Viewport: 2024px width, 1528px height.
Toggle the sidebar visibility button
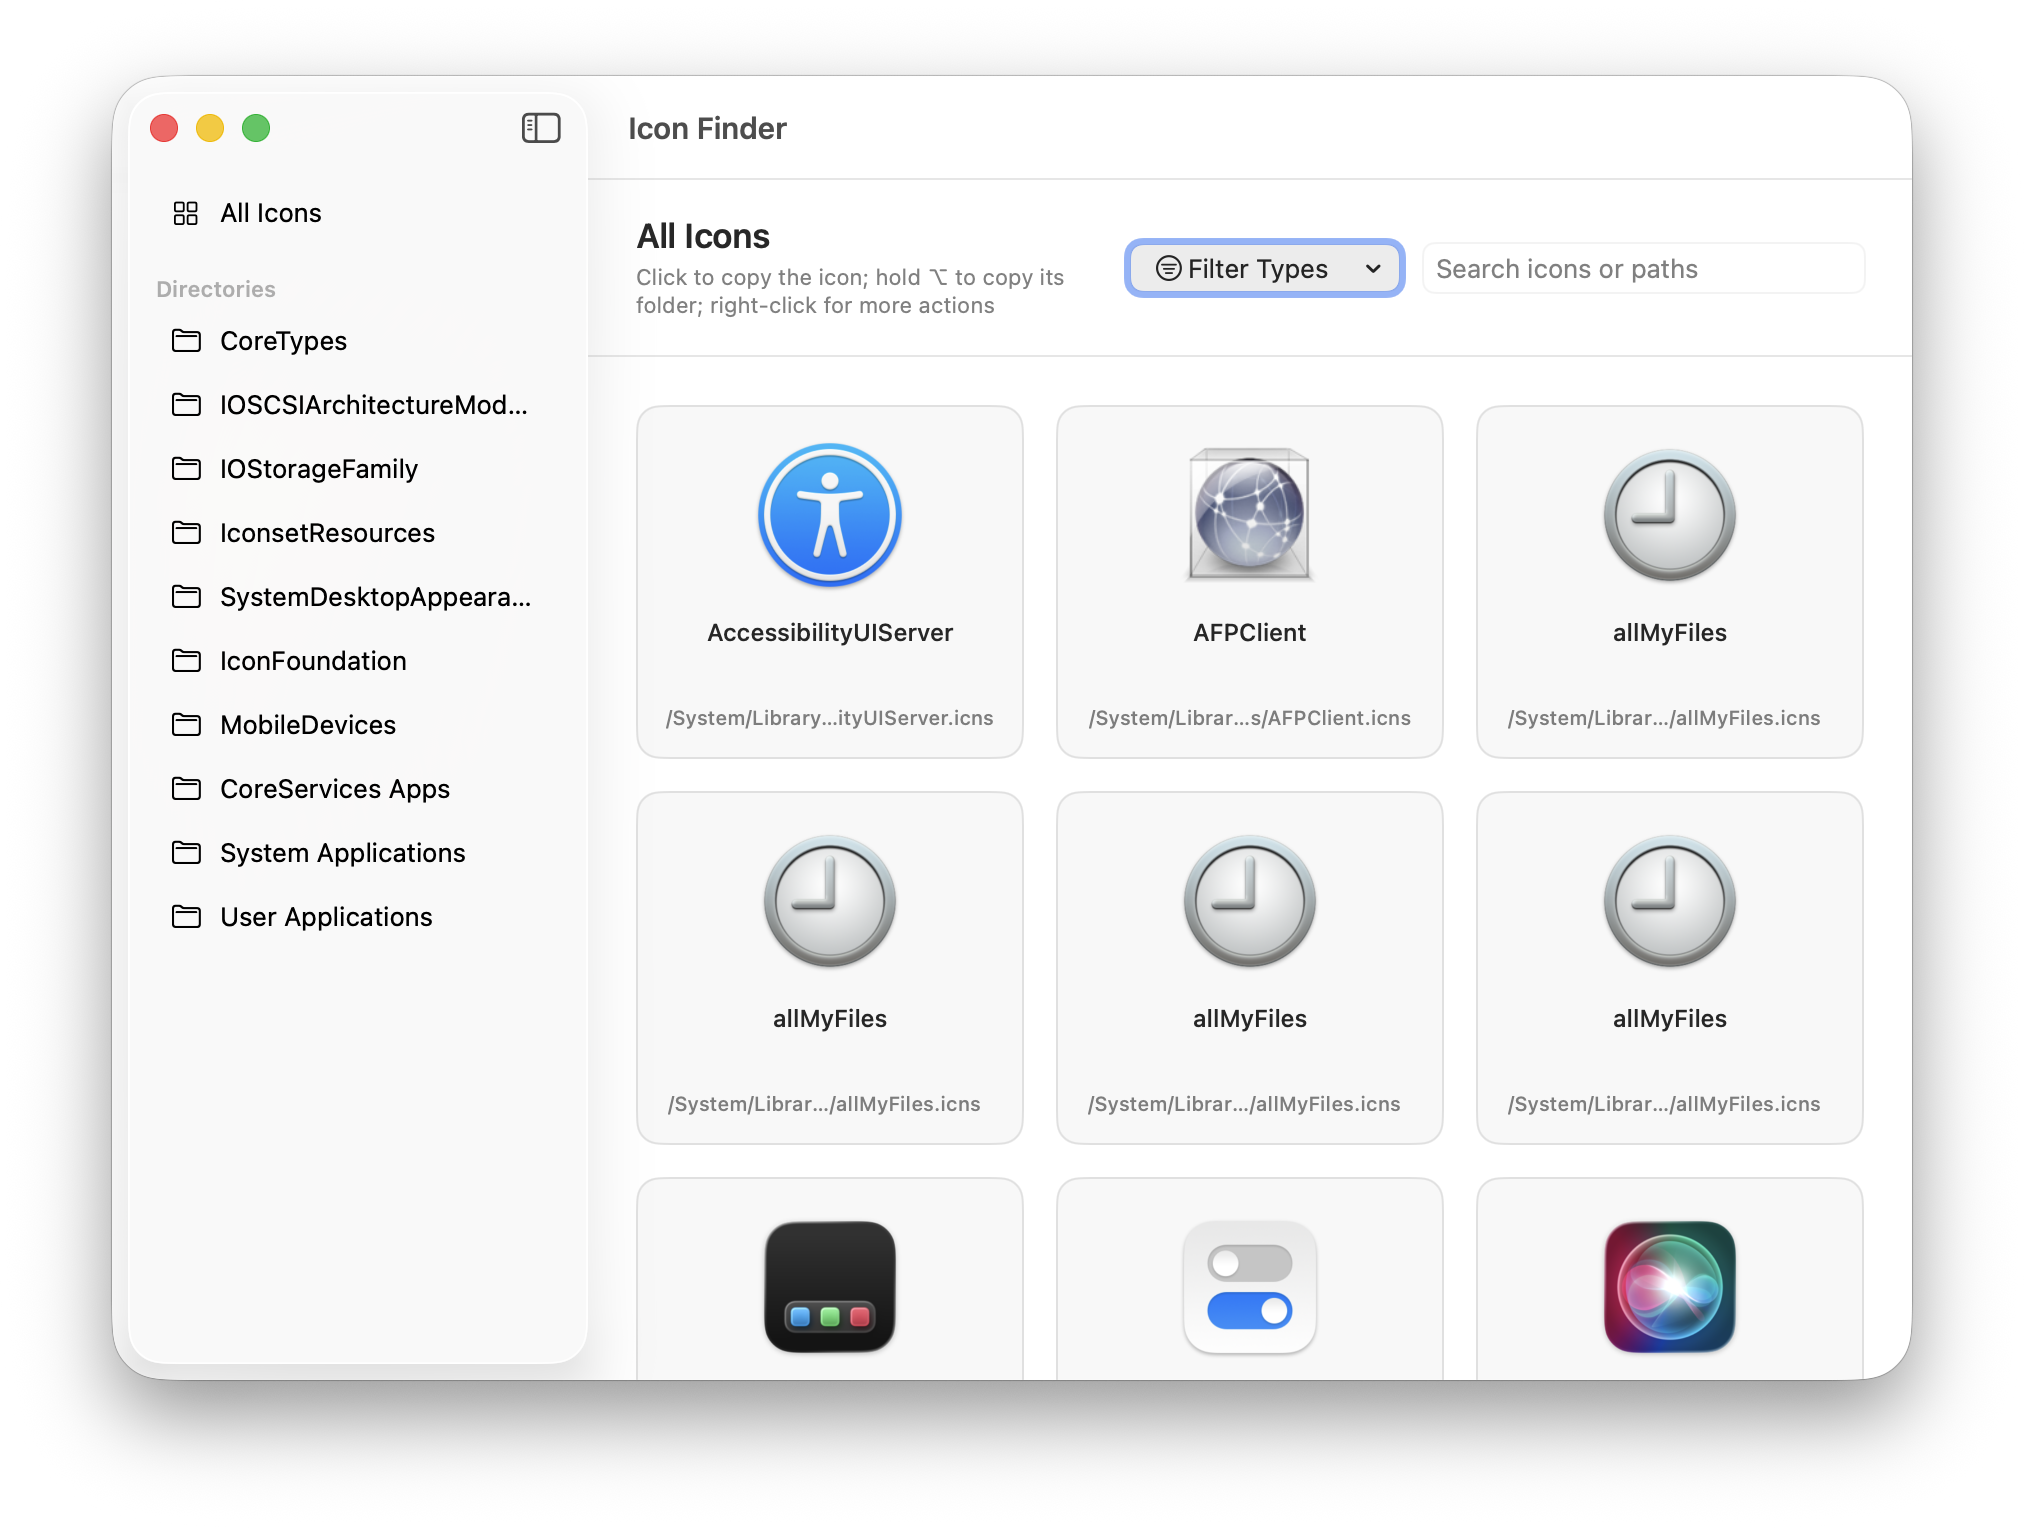point(541,128)
